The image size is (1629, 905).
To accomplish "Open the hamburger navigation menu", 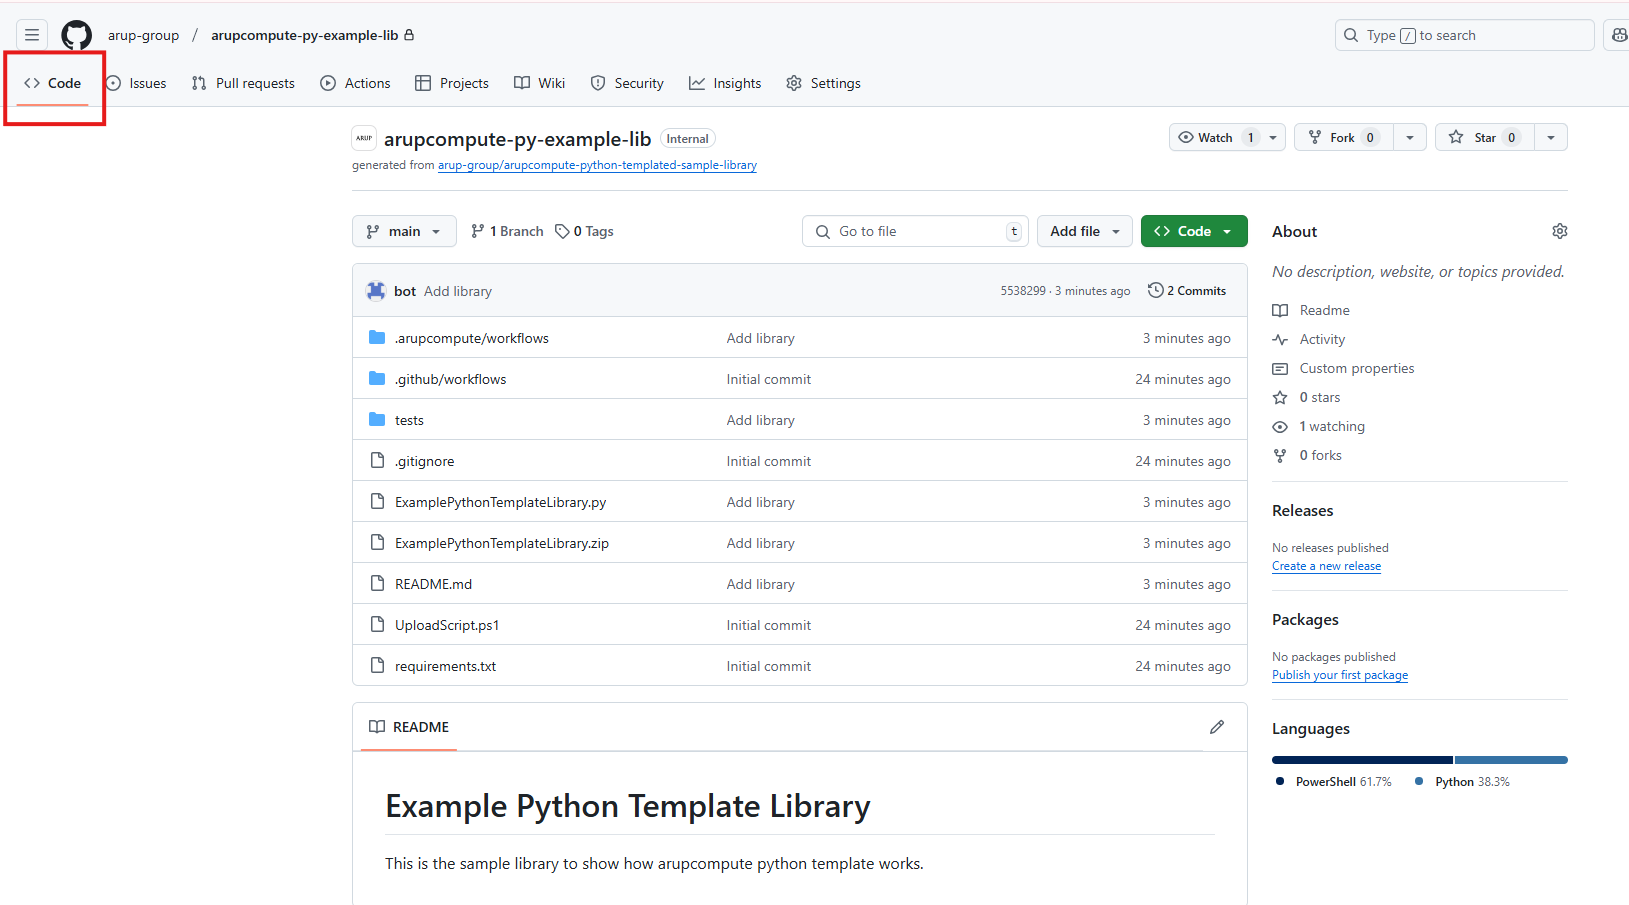I will (x=32, y=35).
